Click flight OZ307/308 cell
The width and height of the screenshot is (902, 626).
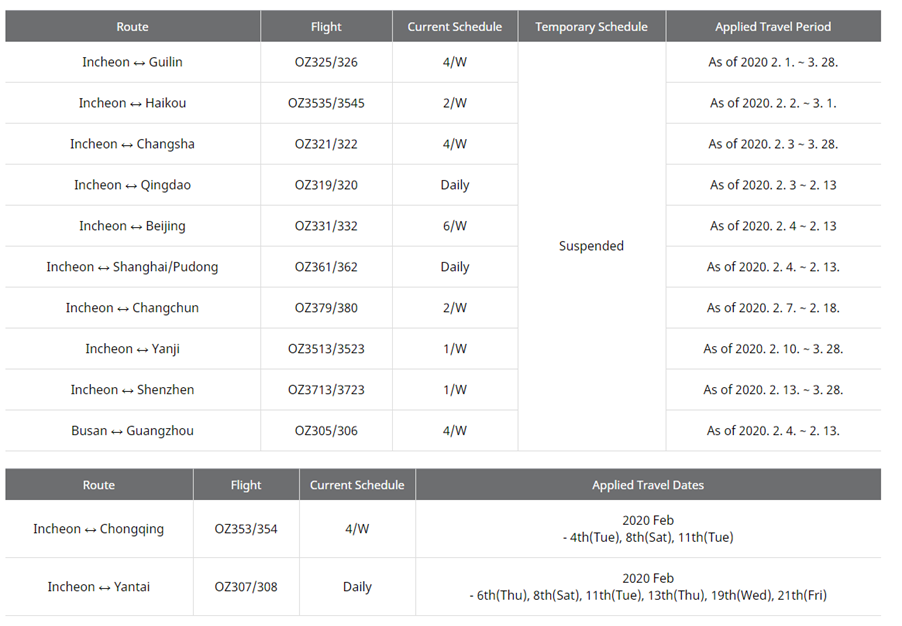tap(246, 587)
